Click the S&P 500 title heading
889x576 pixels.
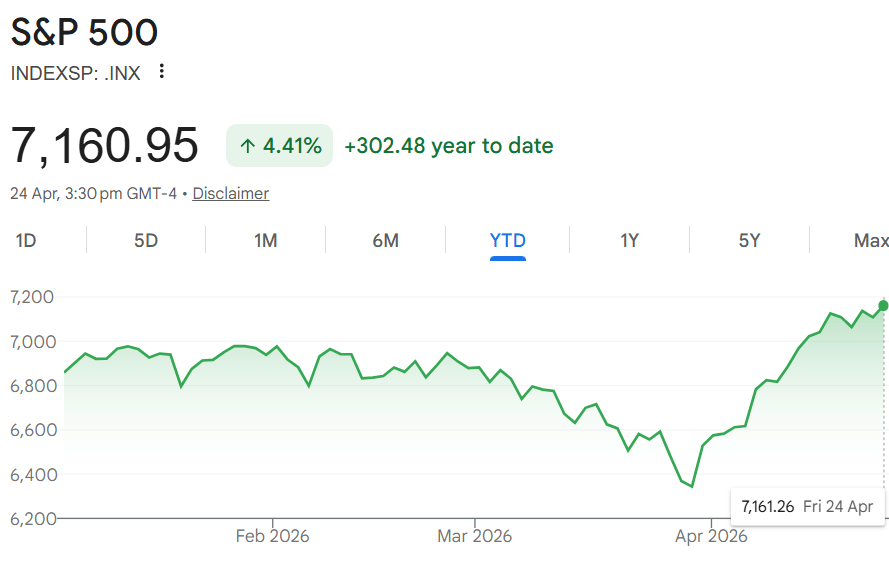[x=84, y=32]
